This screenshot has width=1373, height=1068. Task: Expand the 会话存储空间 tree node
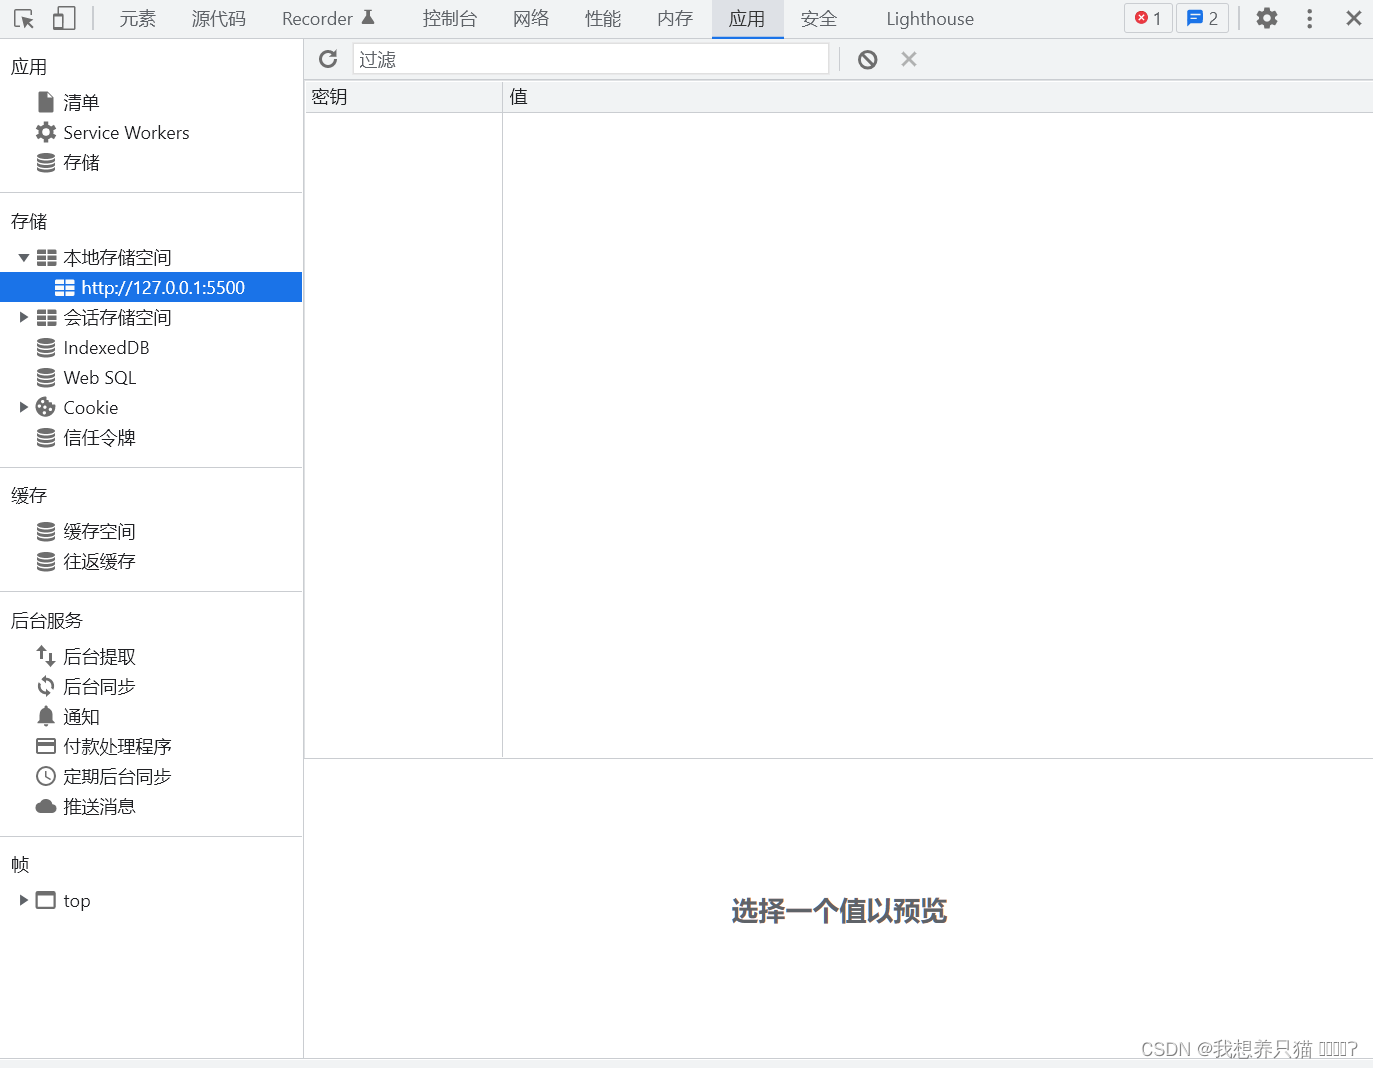24,317
